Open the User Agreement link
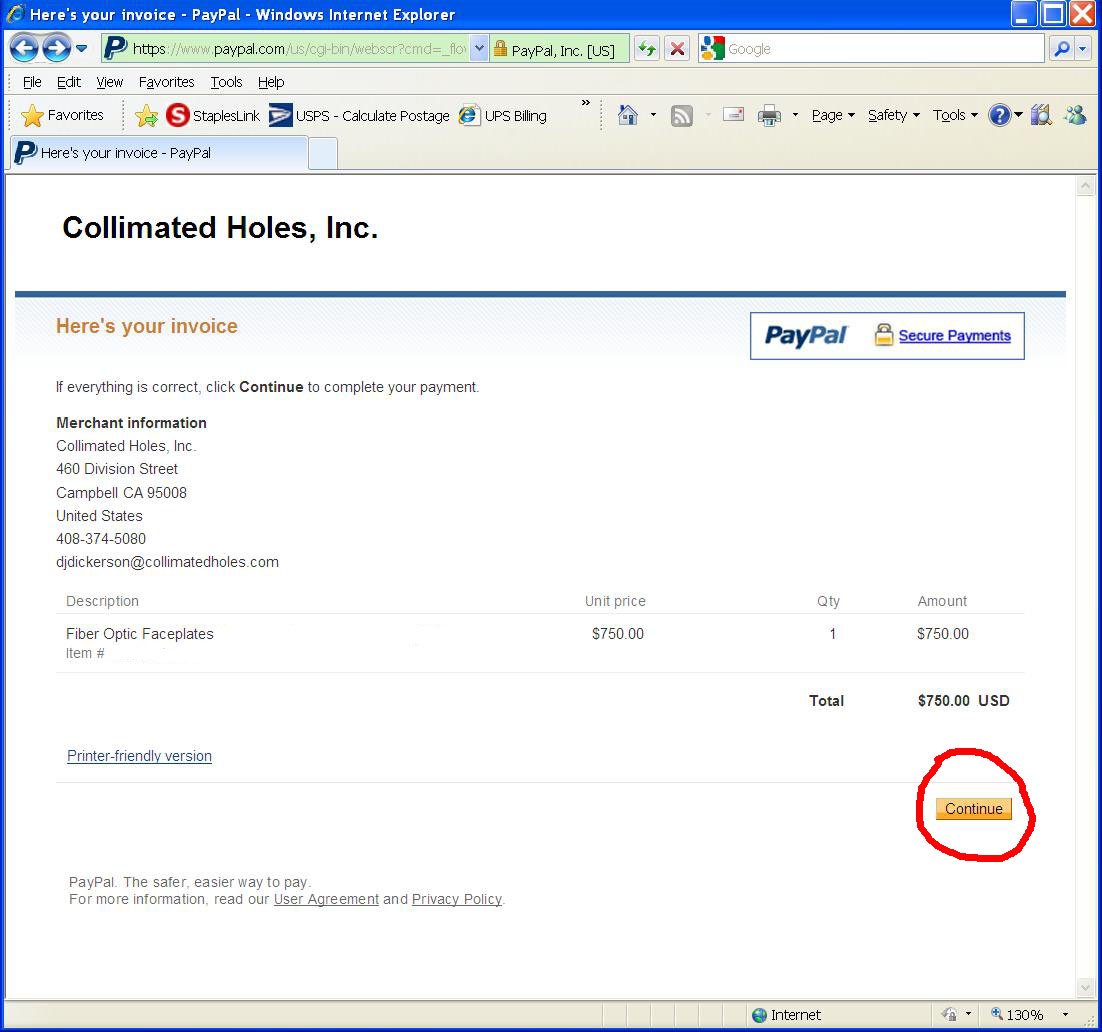 [326, 899]
